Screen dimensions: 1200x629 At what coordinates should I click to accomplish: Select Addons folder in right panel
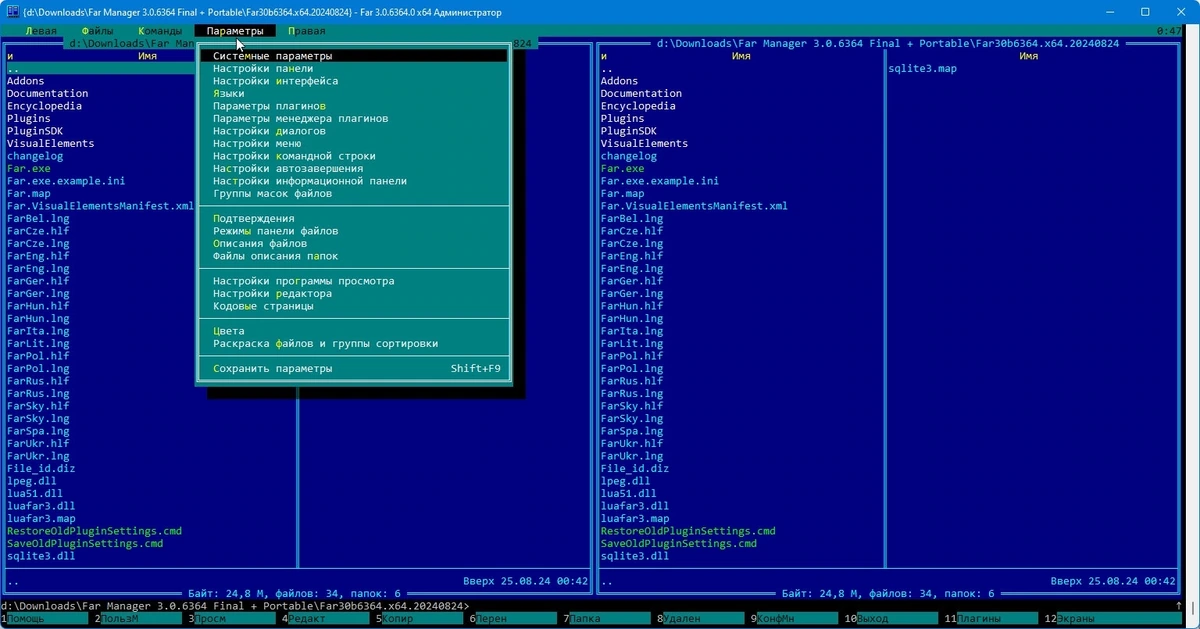(619, 81)
